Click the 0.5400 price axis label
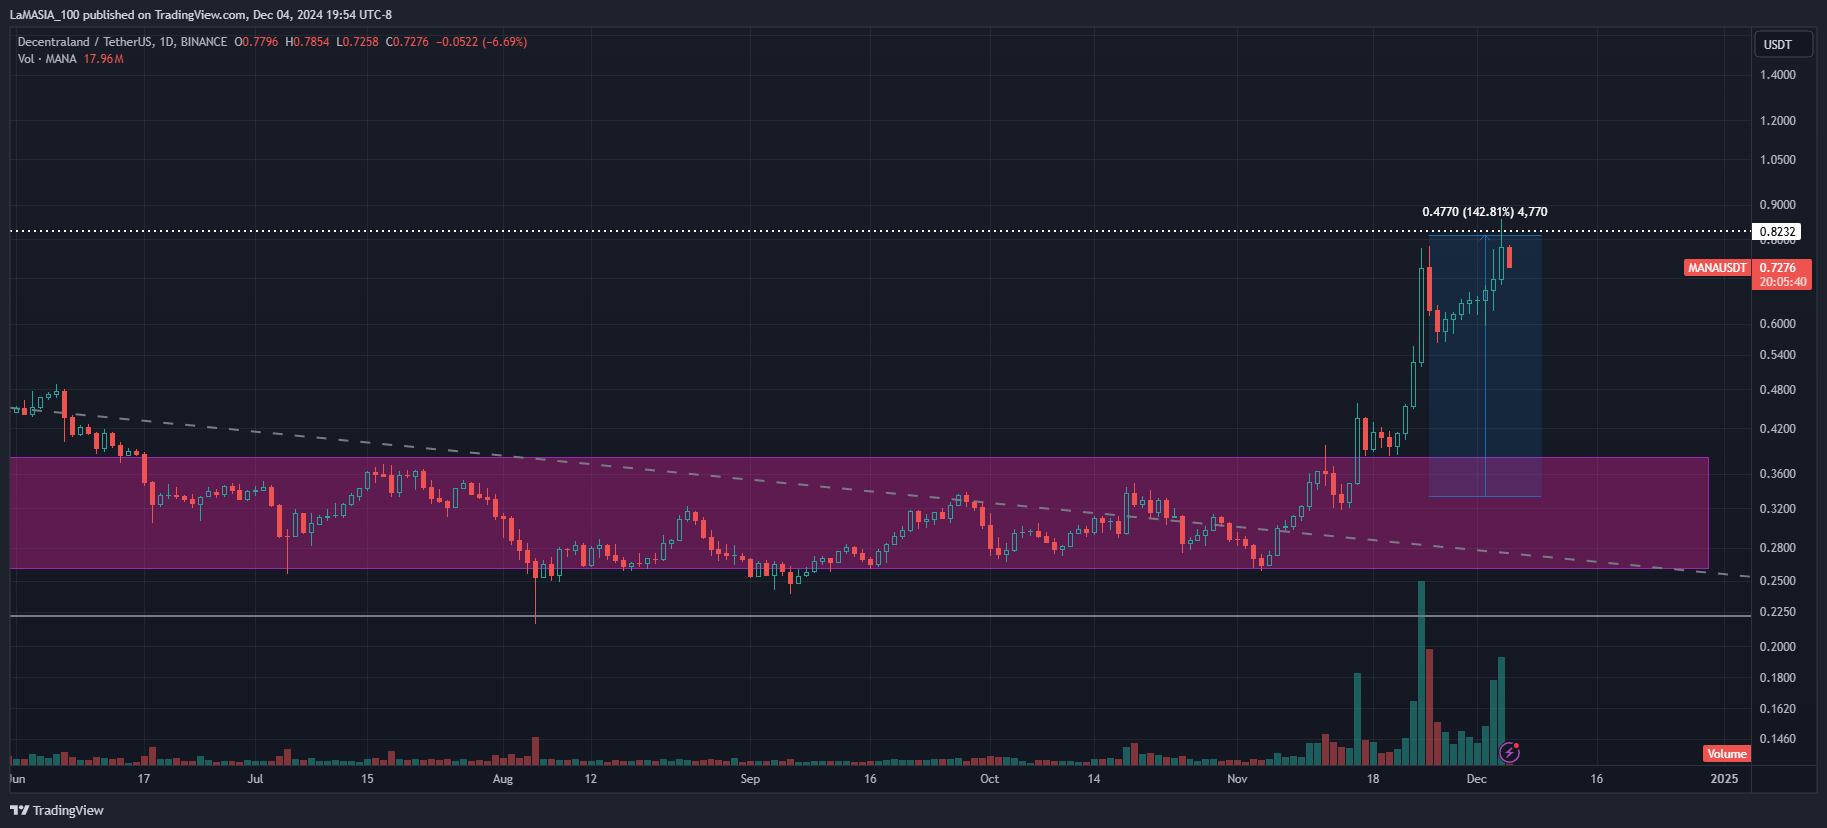The height and width of the screenshot is (828, 1827). click(1777, 355)
